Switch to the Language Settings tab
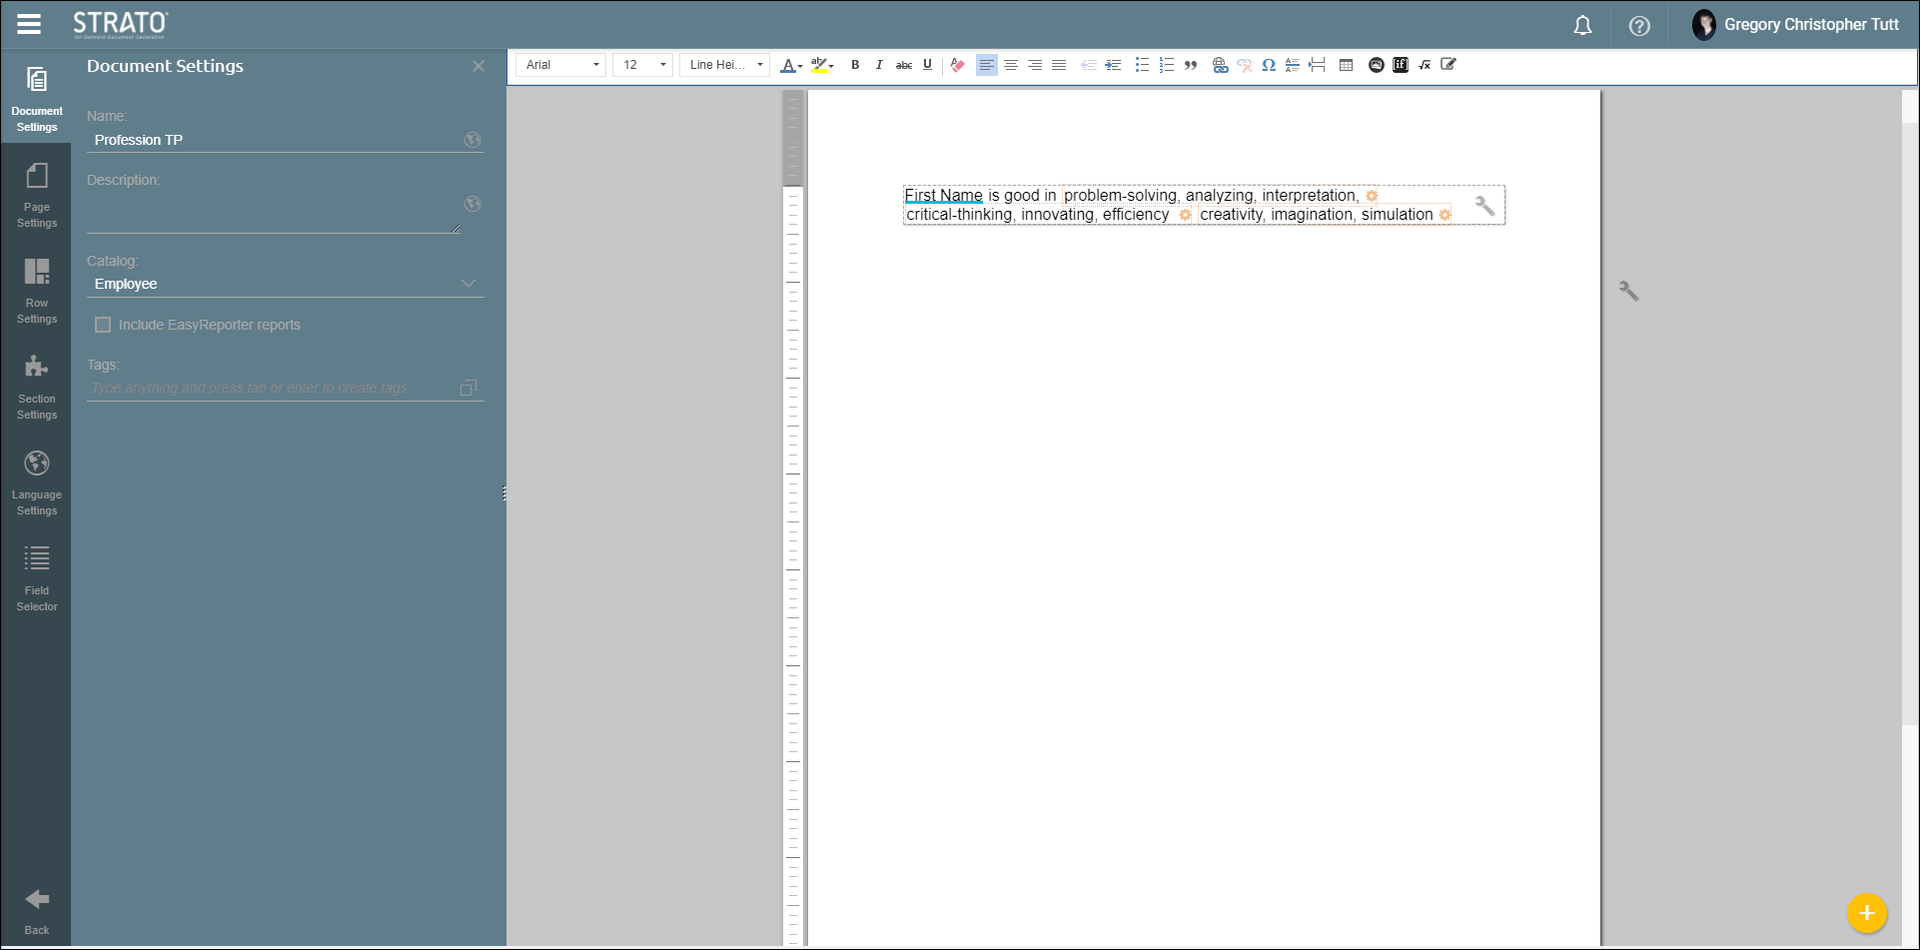This screenshot has width=1920, height=950. coord(37,482)
